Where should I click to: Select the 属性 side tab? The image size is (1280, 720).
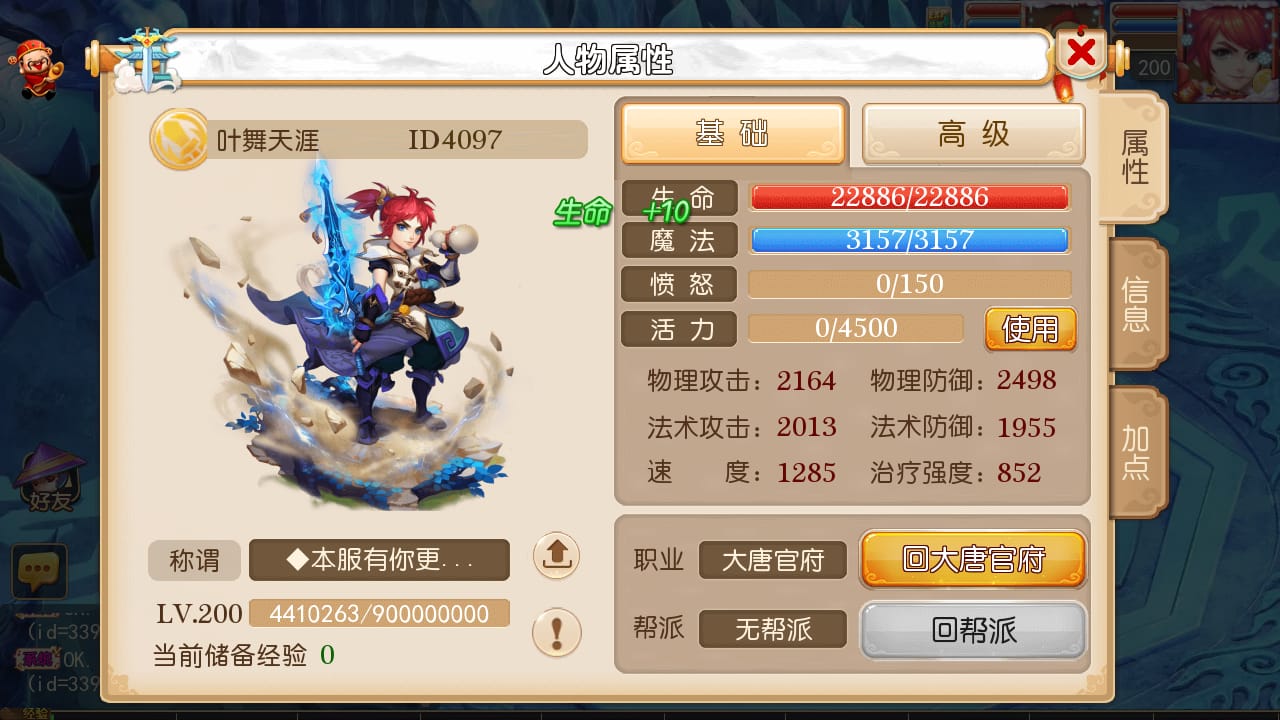point(1134,157)
